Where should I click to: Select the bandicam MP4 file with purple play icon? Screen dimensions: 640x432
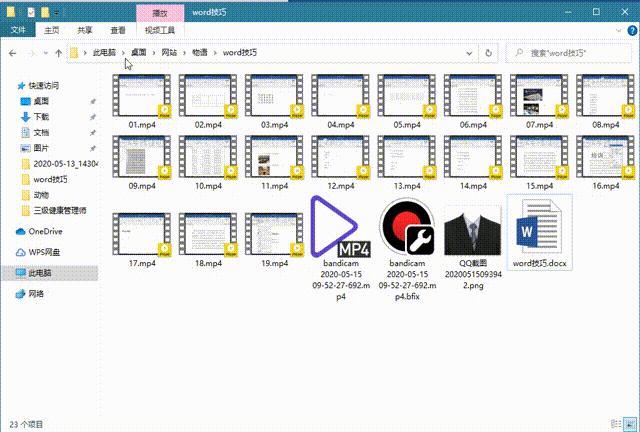click(x=340, y=227)
